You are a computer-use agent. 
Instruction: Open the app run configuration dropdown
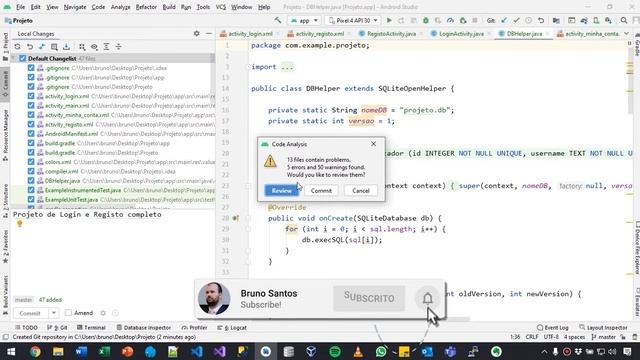tap(304, 20)
